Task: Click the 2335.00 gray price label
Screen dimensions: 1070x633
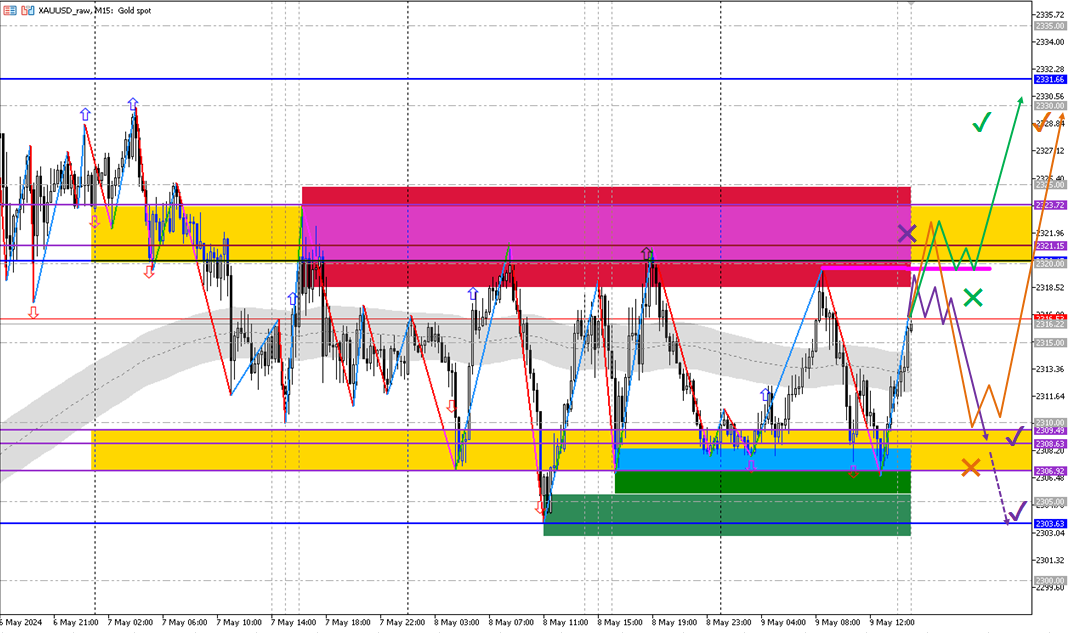Action: point(1050,26)
